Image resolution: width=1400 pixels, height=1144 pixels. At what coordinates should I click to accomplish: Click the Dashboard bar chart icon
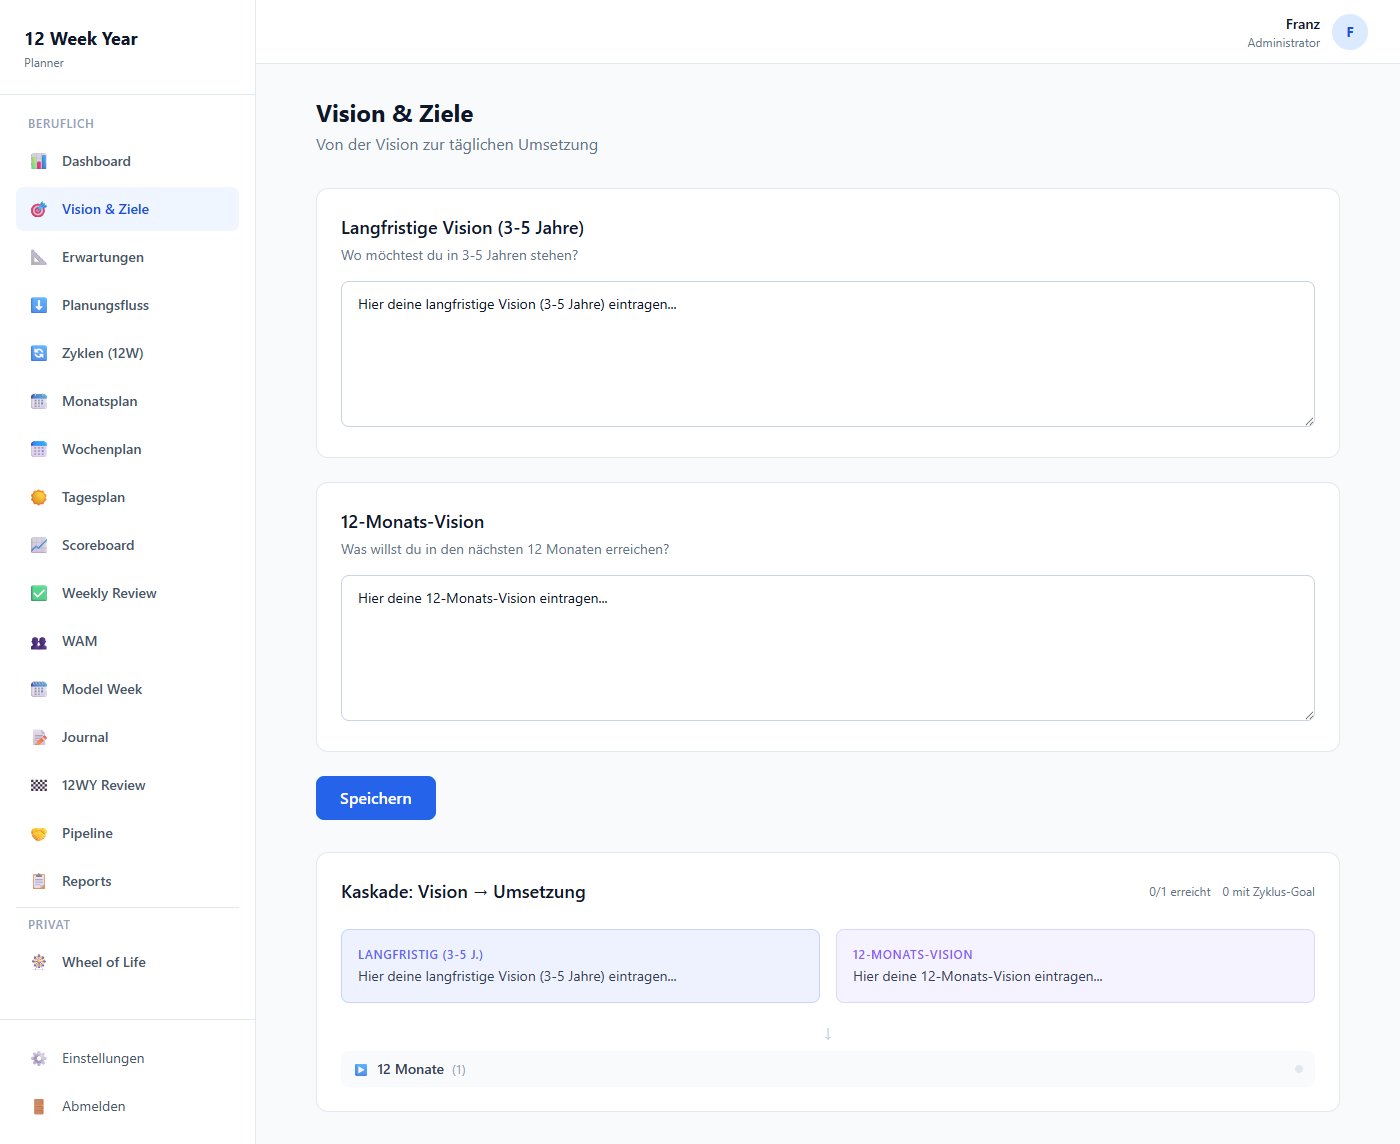click(x=39, y=162)
